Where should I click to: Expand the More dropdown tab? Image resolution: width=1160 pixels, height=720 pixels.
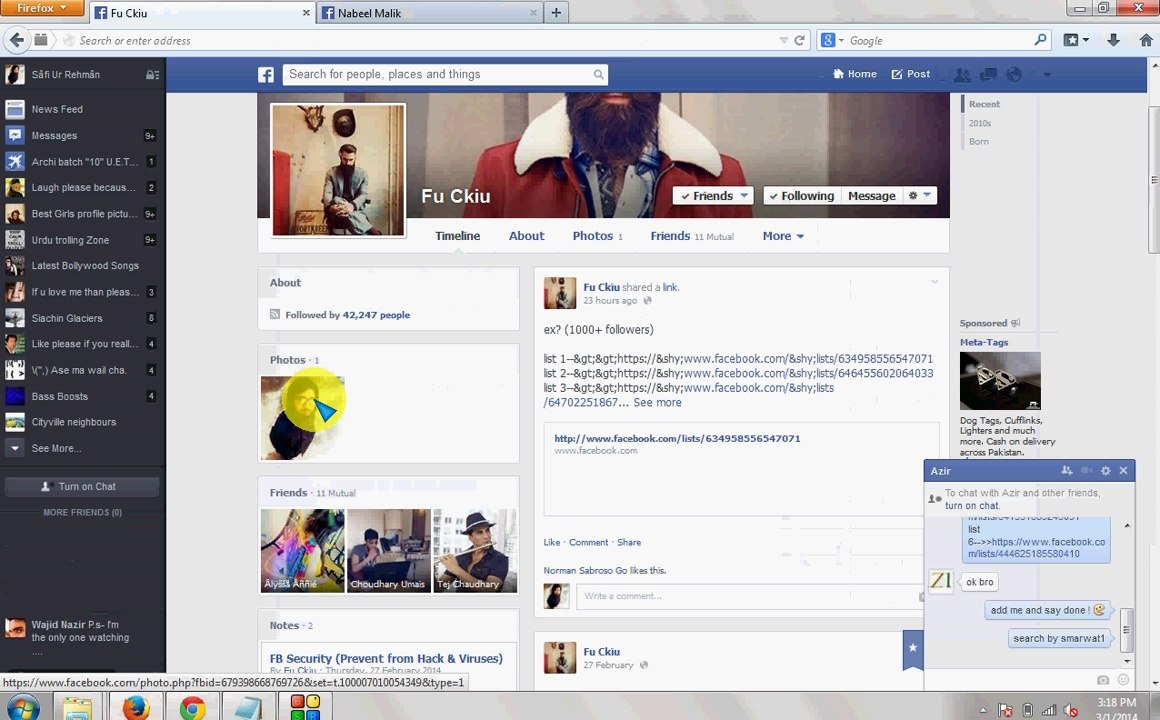tap(783, 236)
